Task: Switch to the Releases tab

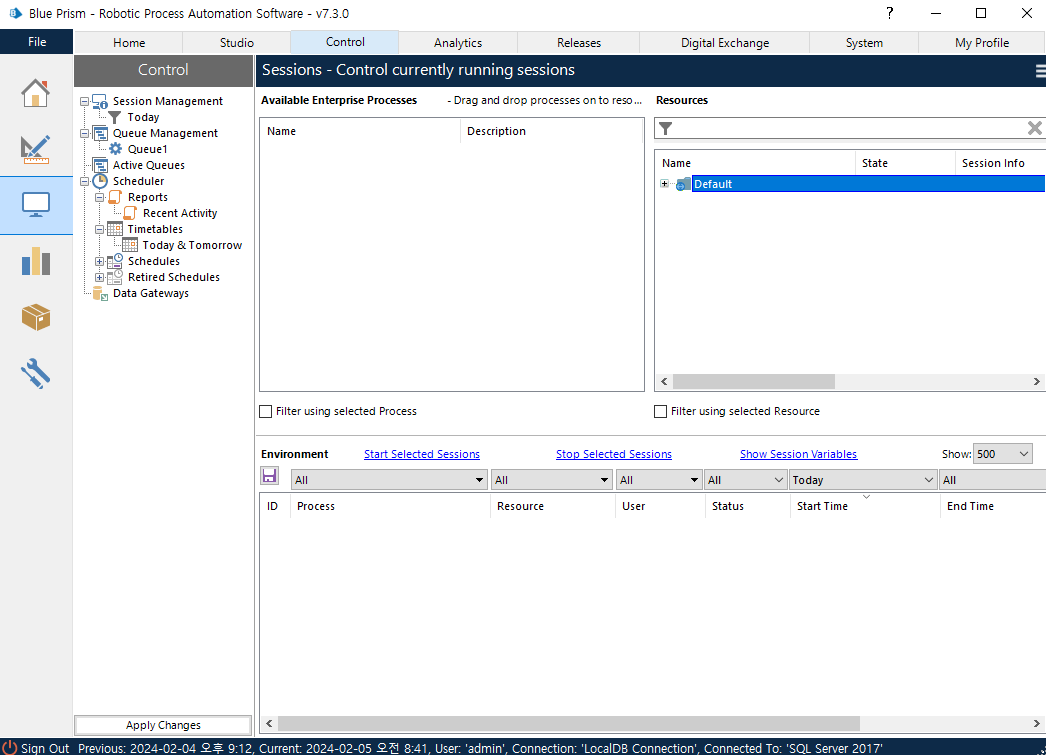Action: pyautogui.click(x=579, y=43)
